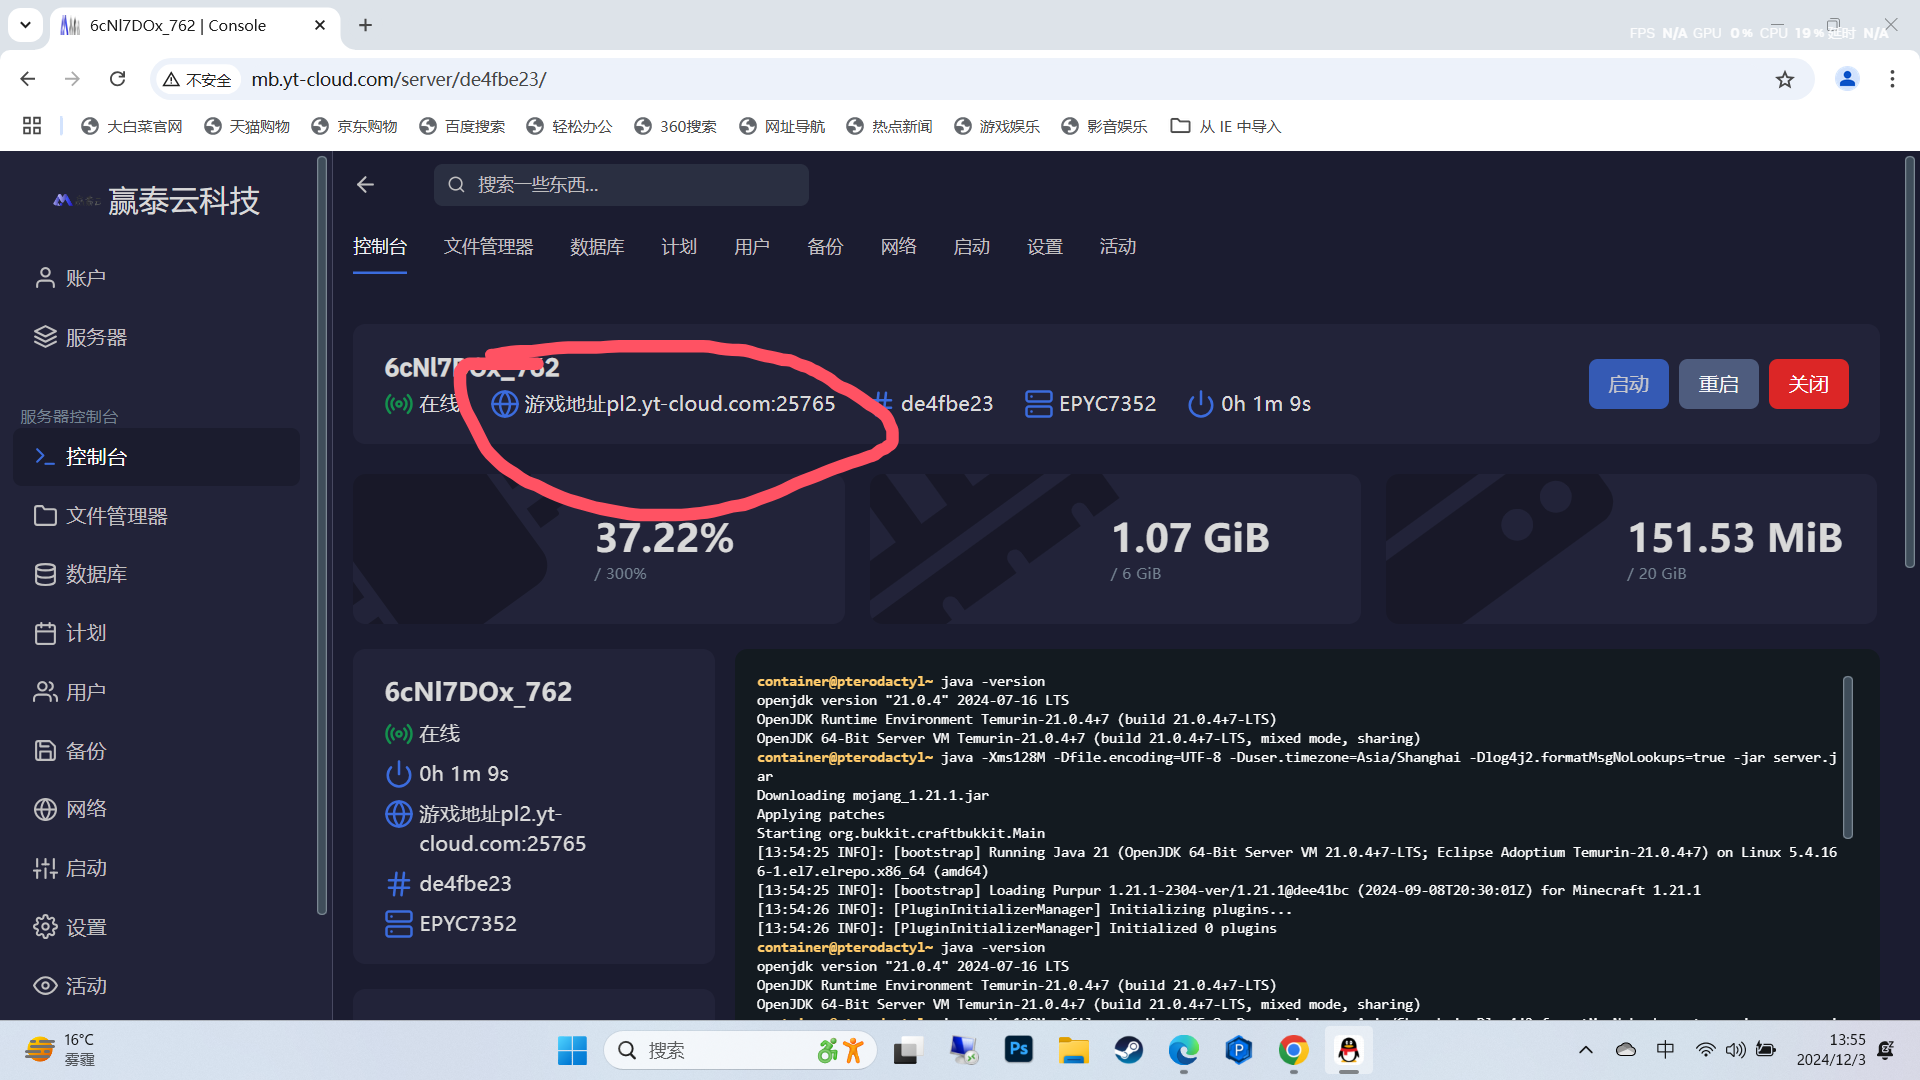Click the de4fbe23 ID in header
Image resolution: width=1920 pixels, height=1080 pixels.
pyautogui.click(x=947, y=404)
